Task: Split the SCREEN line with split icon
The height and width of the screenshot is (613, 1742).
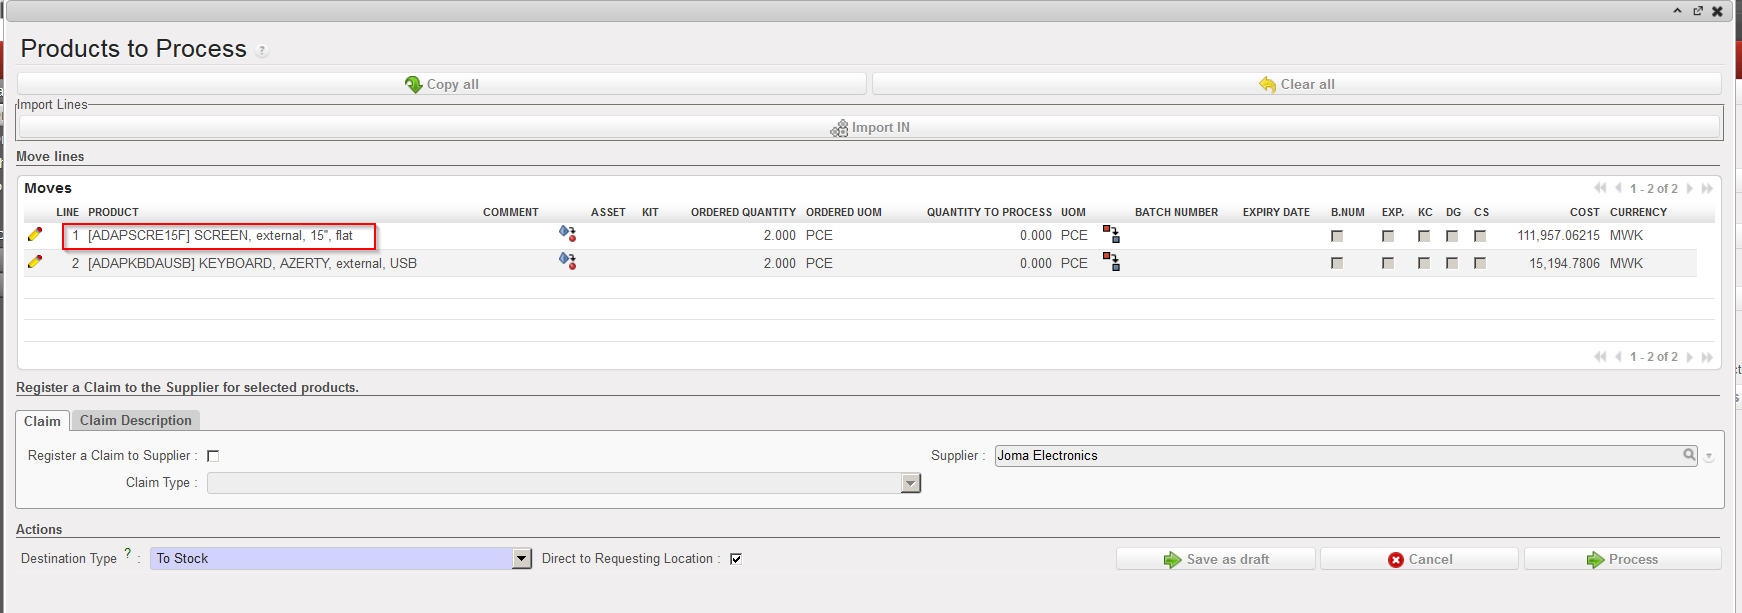Action: pos(1111,234)
